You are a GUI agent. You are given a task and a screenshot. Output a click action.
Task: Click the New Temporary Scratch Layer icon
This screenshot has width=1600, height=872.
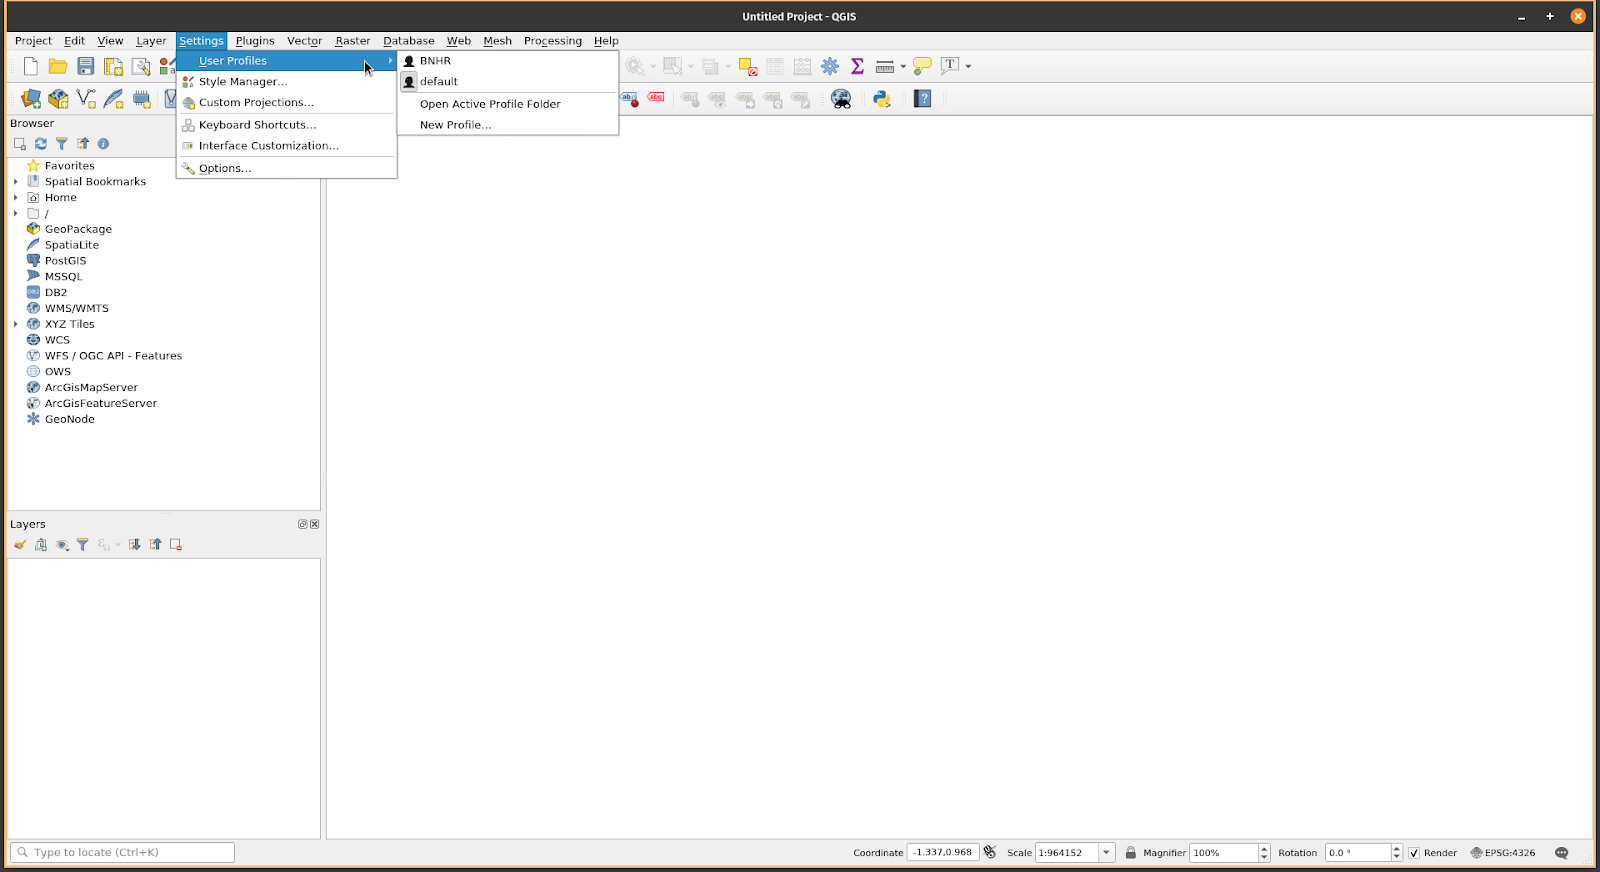tap(142, 99)
